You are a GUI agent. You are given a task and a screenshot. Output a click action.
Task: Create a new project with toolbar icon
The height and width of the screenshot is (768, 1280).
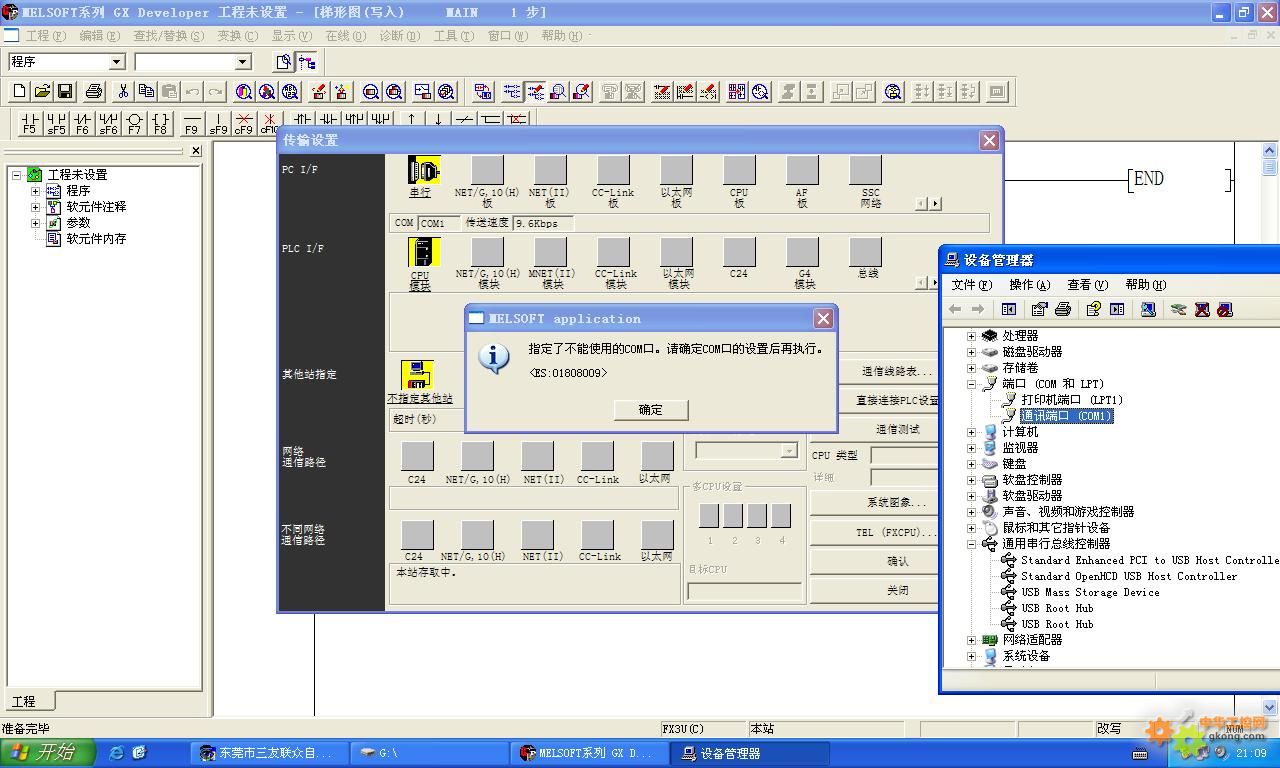(x=19, y=91)
